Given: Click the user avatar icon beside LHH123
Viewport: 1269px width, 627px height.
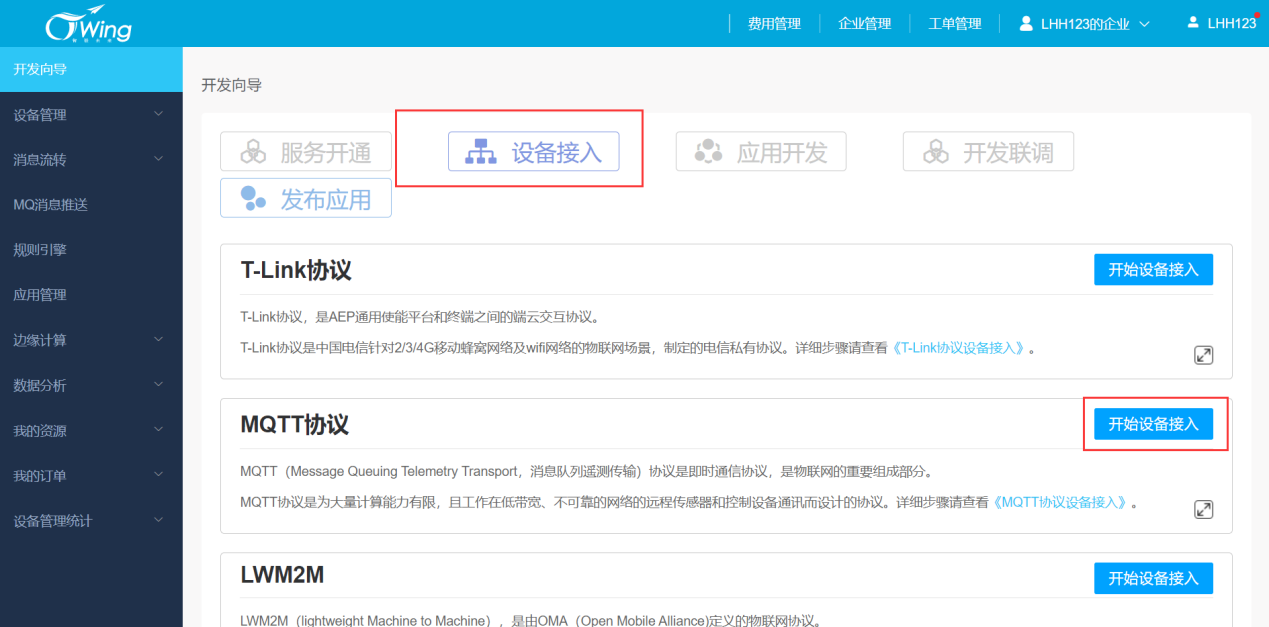Looking at the screenshot, I should pos(1193,22).
